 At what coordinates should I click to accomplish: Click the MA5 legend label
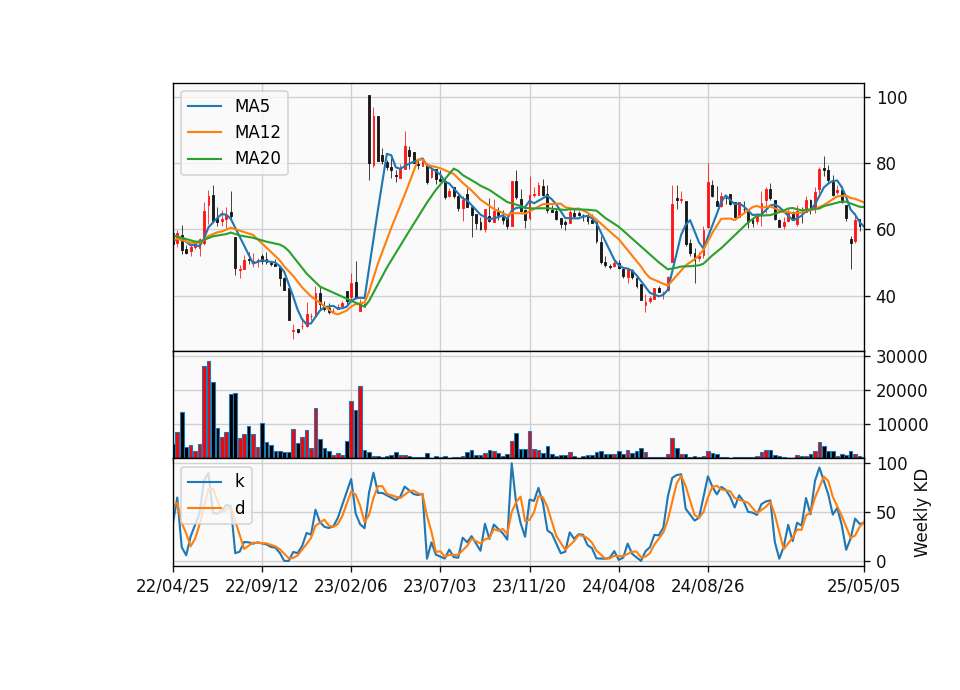[x=252, y=106]
